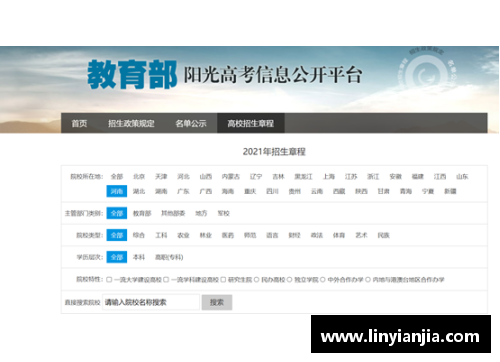Filter schools by 湖南
Screen dimensions: 500x362
point(161,191)
